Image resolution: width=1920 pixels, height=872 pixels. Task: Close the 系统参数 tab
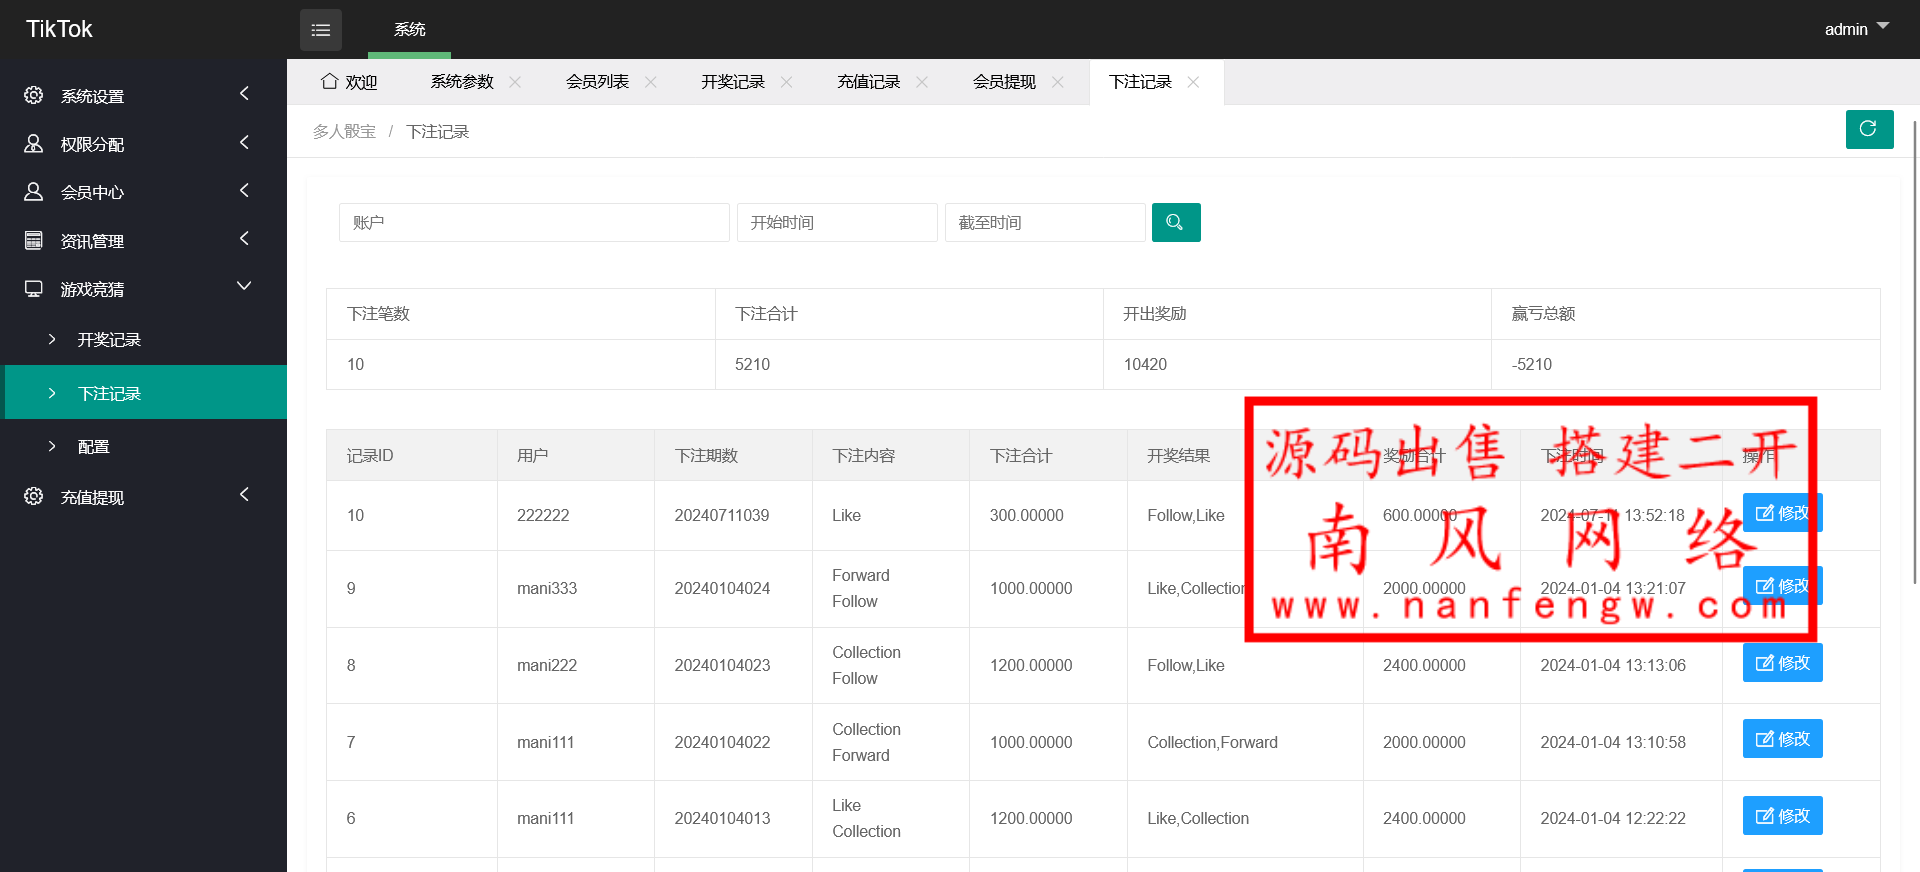[x=515, y=82]
